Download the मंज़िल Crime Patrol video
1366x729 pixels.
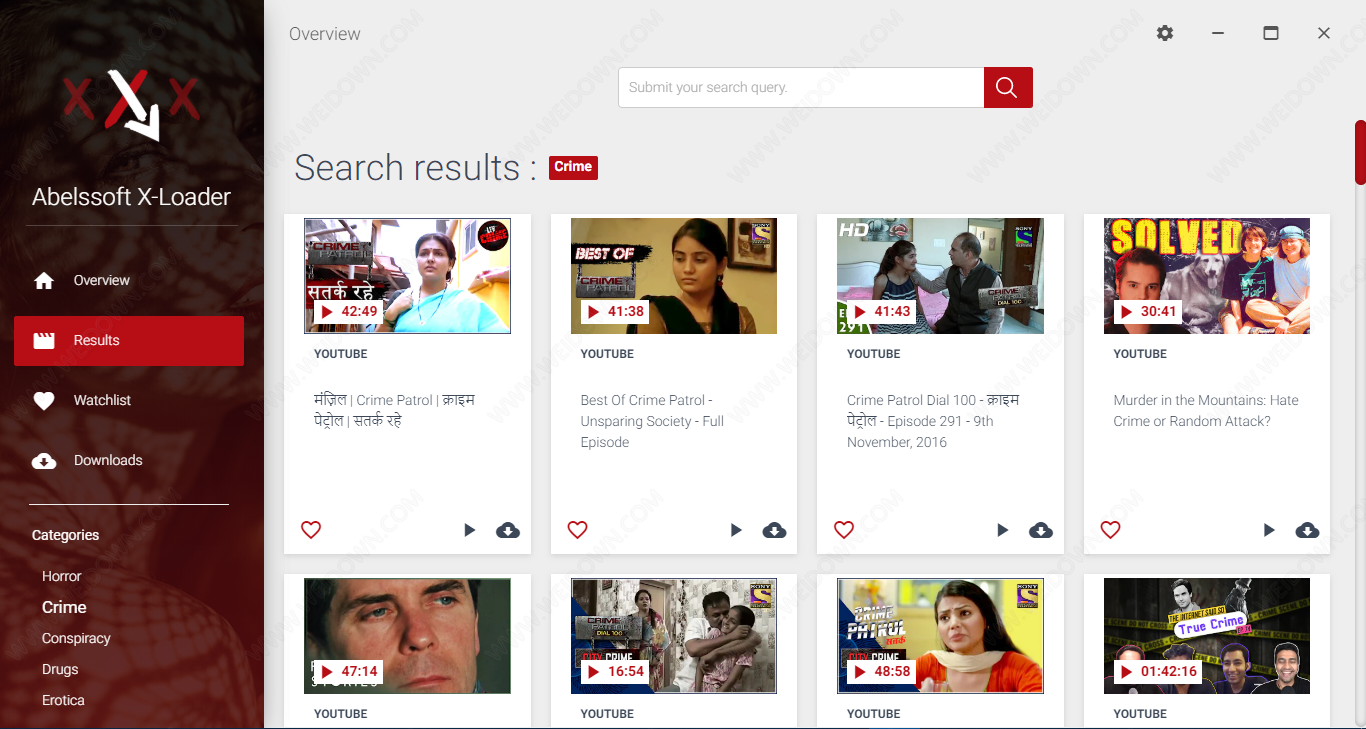click(x=508, y=530)
